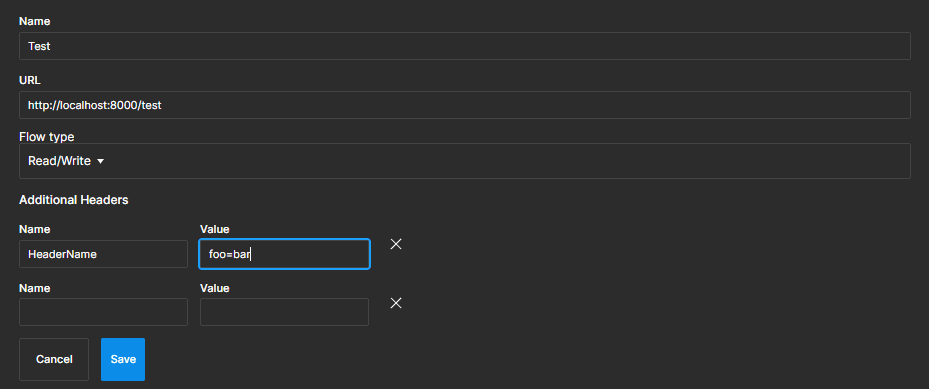
Task: Click the Name label above HeaderName
Action: (34, 229)
